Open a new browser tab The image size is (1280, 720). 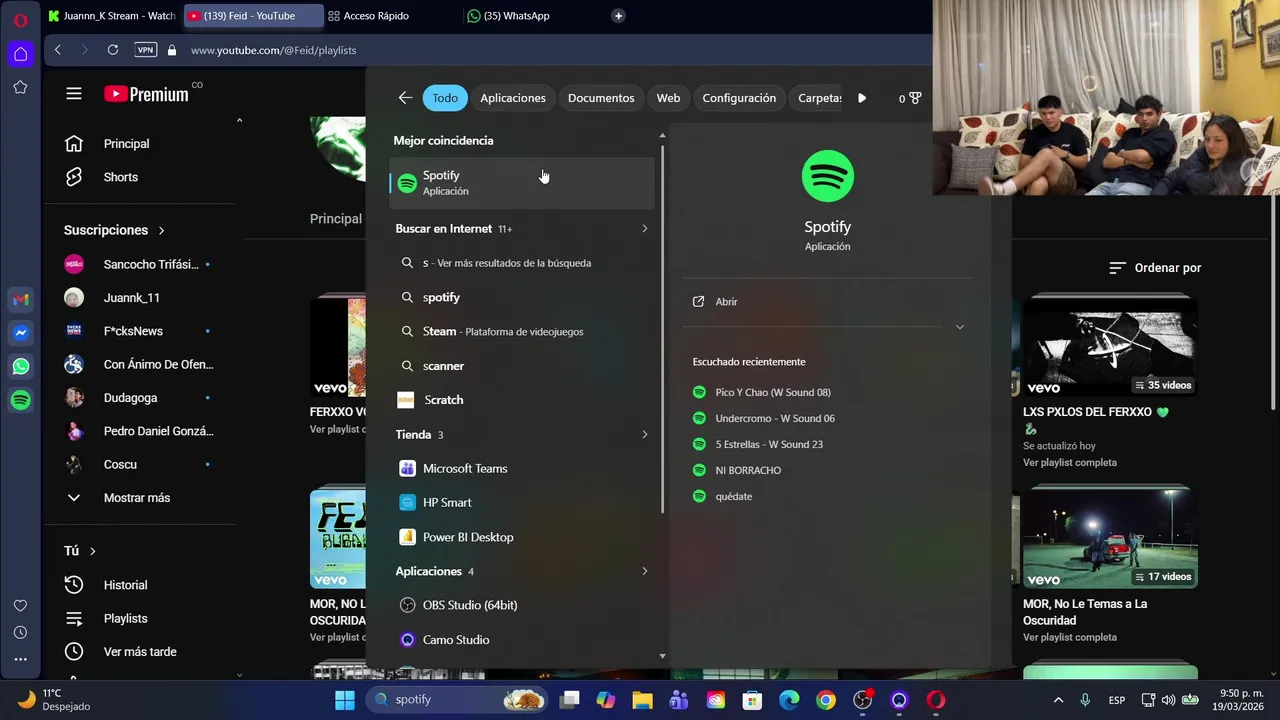tap(618, 15)
